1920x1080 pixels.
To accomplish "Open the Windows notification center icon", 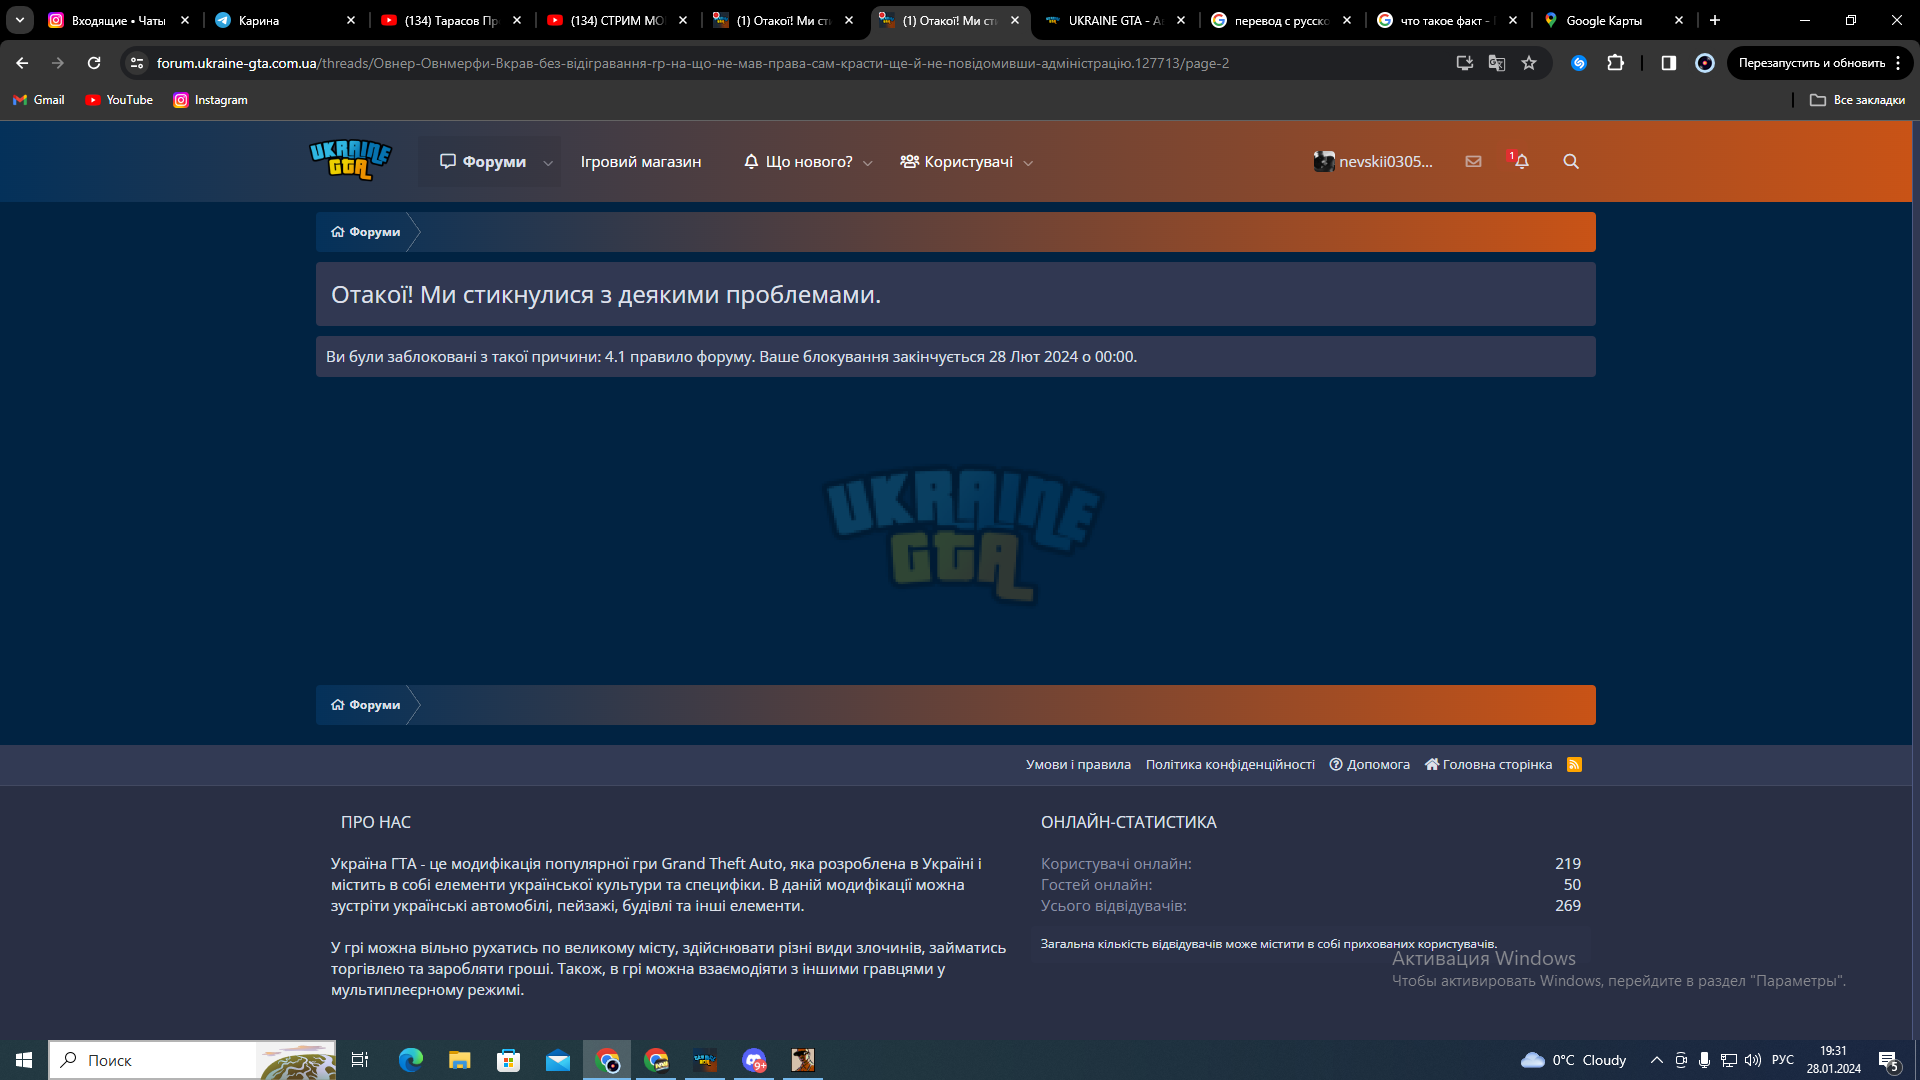I will point(1889,1060).
